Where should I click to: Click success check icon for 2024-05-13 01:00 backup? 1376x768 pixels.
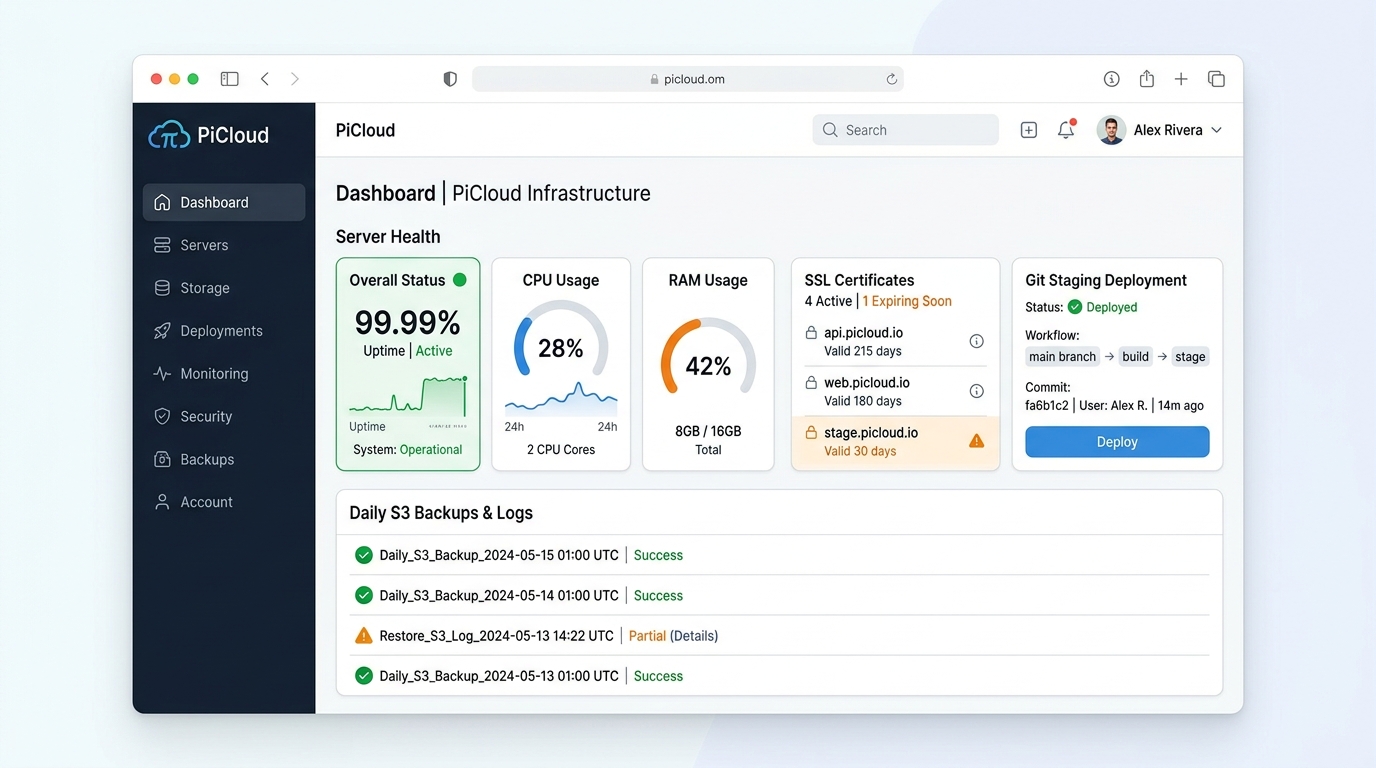pos(364,676)
